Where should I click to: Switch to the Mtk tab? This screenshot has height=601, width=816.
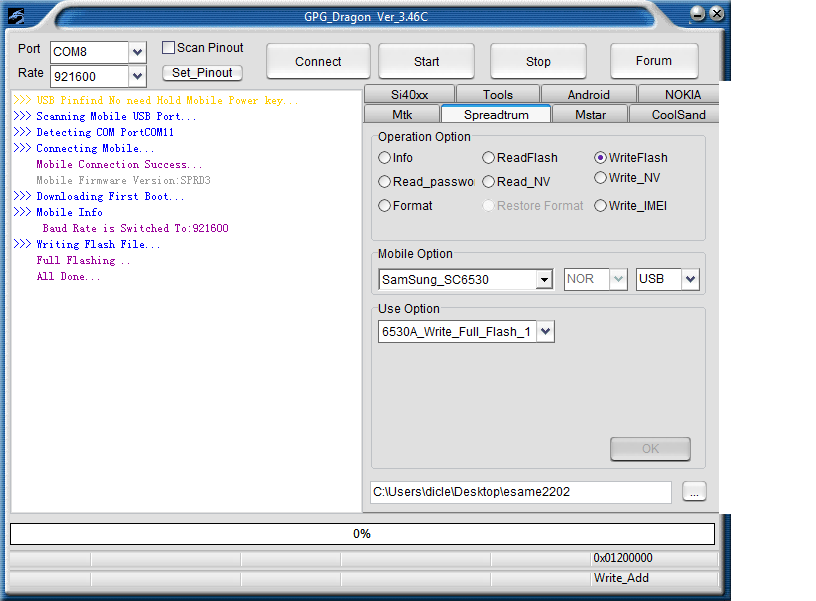coord(402,114)
